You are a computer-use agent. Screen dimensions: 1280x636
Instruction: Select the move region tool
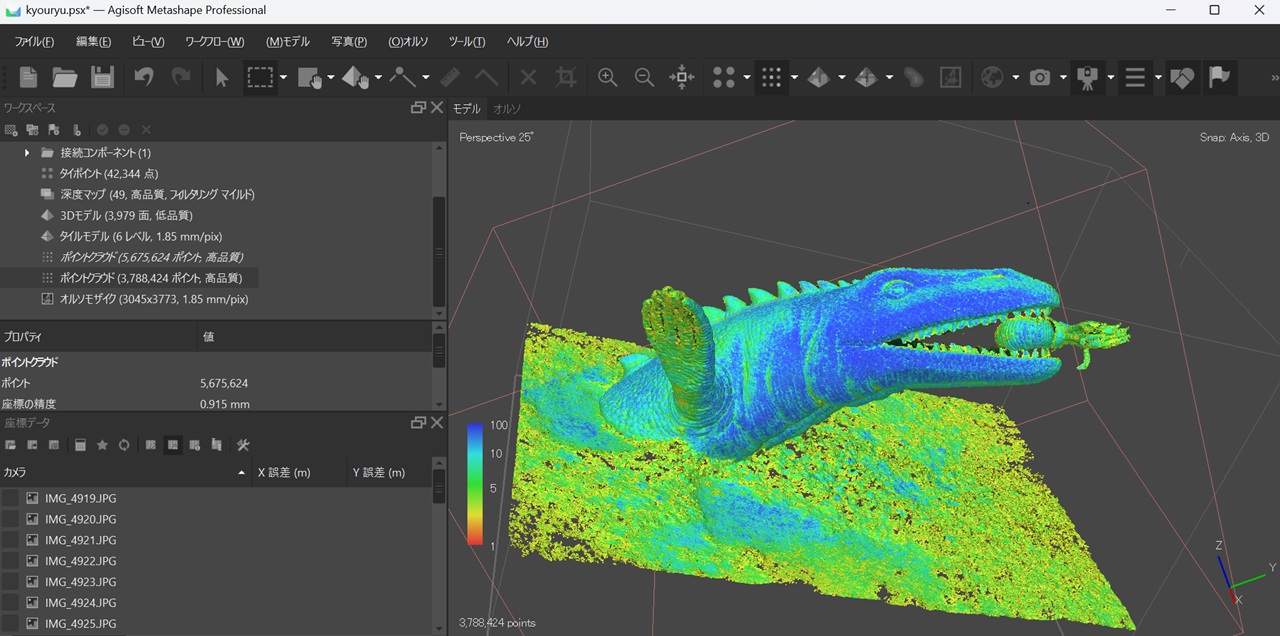[310, 77]
